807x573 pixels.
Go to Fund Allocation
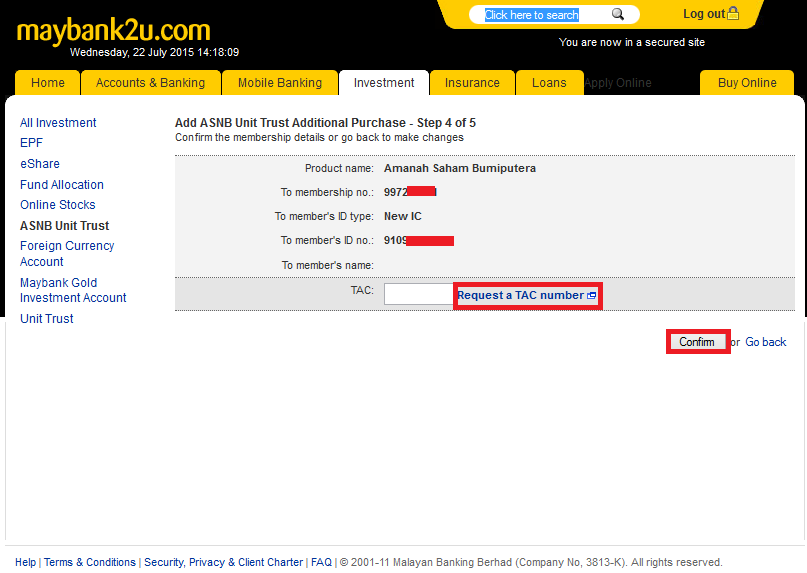(62, 184)
